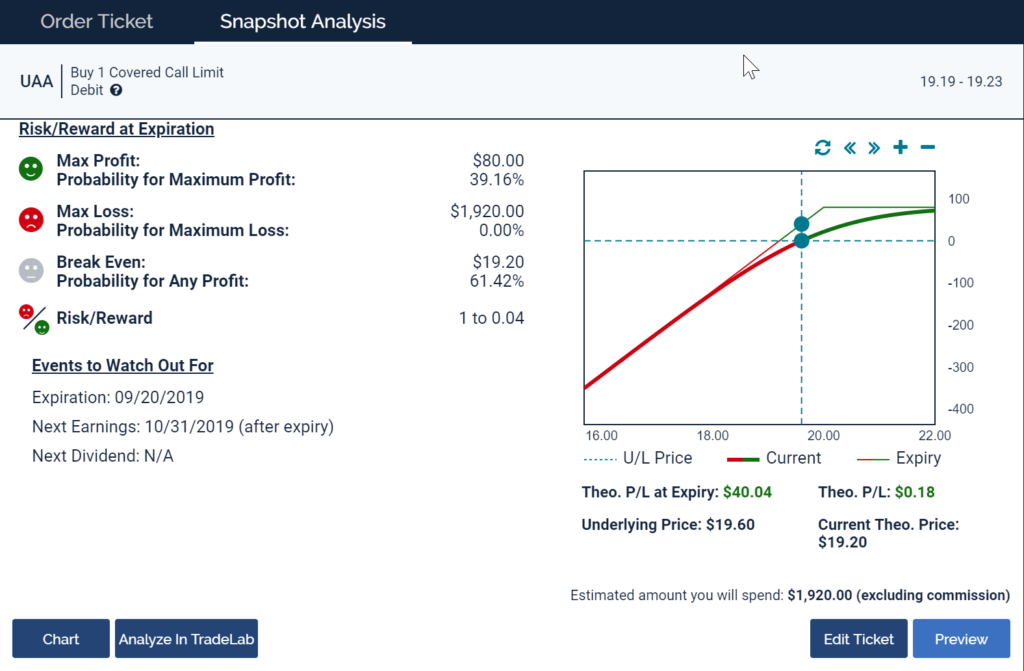Open the Debit help question-mark icon
The width and height of the screenshot is (1024, 671).
tap(116, 90)
